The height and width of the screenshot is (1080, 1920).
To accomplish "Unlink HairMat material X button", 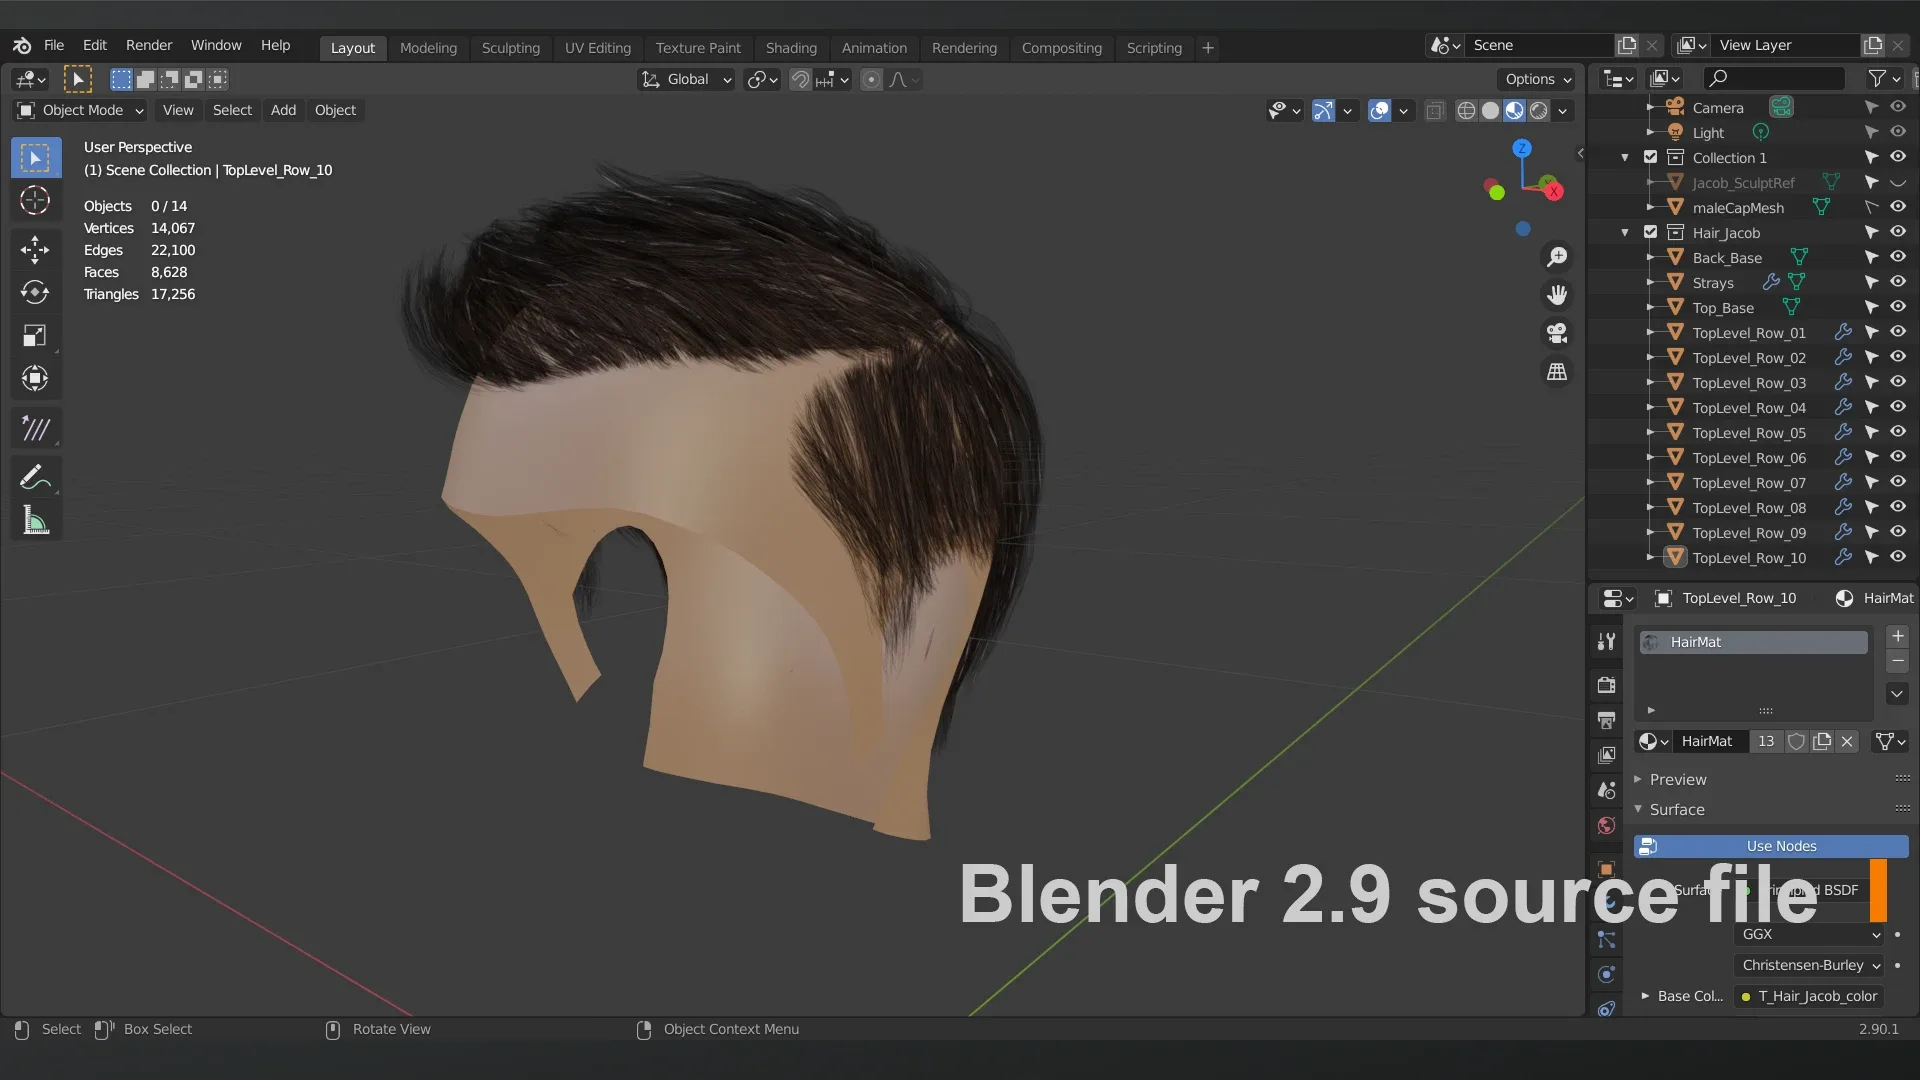I will click(1847, 741).
